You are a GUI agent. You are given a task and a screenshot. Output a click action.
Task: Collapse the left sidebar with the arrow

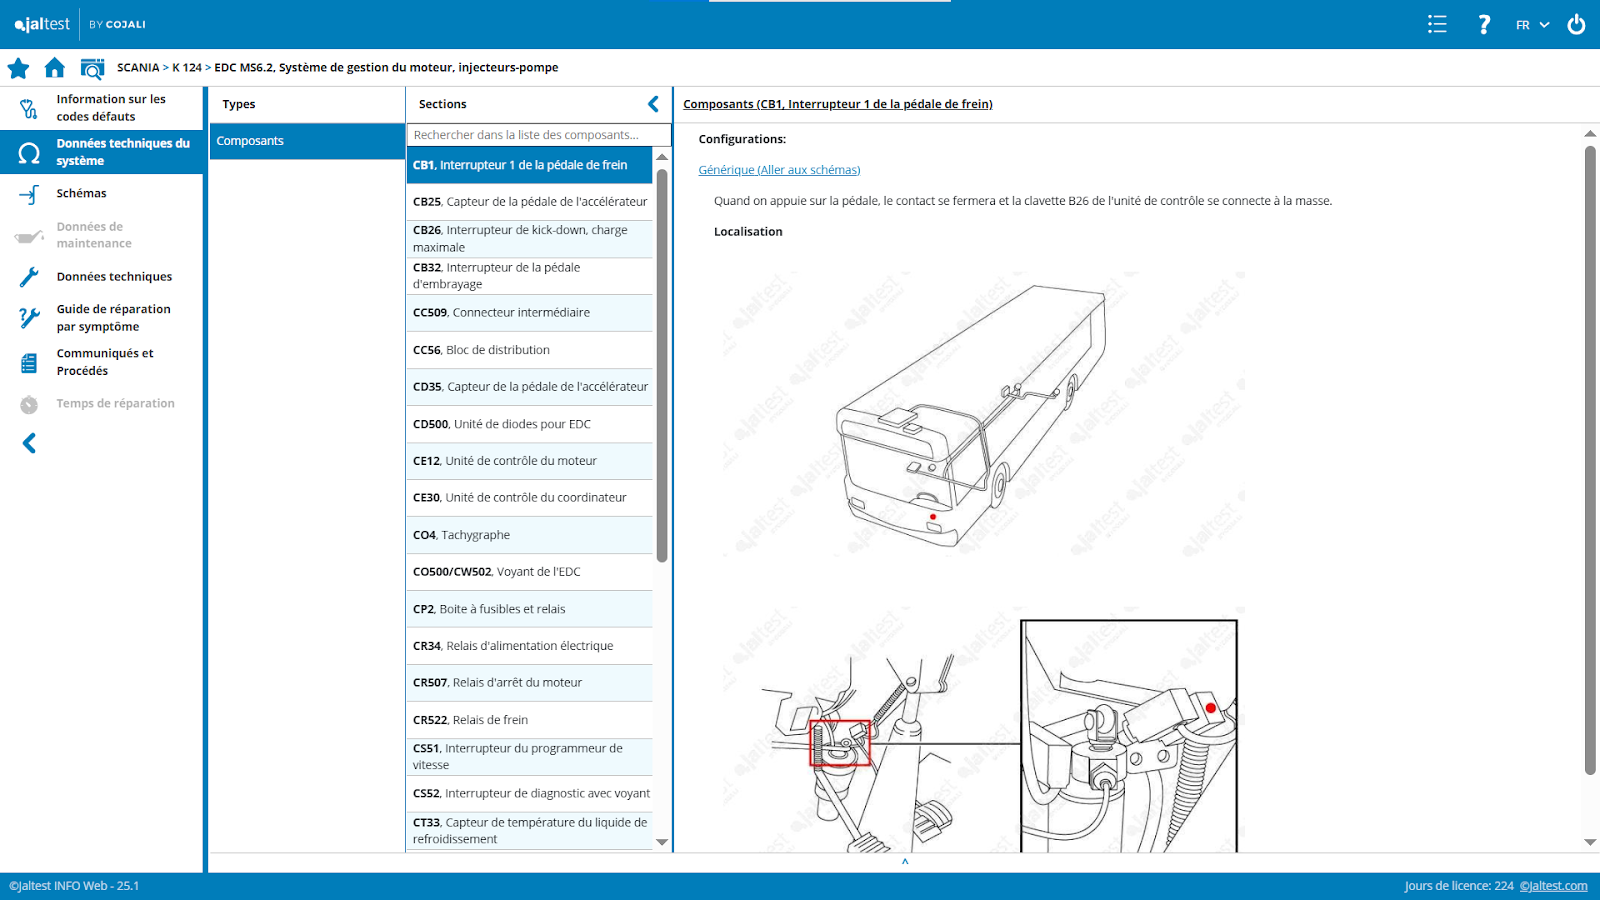29,443
